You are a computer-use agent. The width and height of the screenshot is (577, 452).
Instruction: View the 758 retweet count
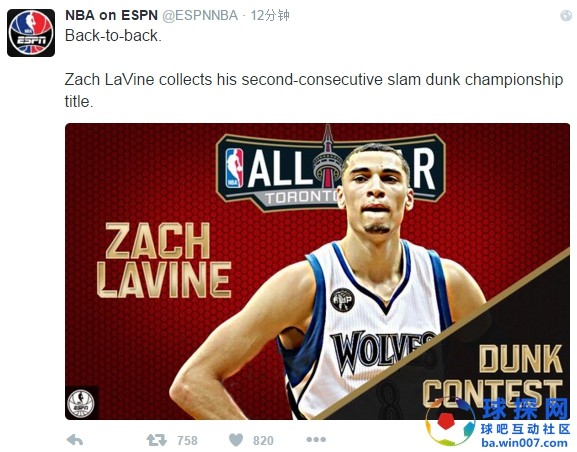(187, 440)
